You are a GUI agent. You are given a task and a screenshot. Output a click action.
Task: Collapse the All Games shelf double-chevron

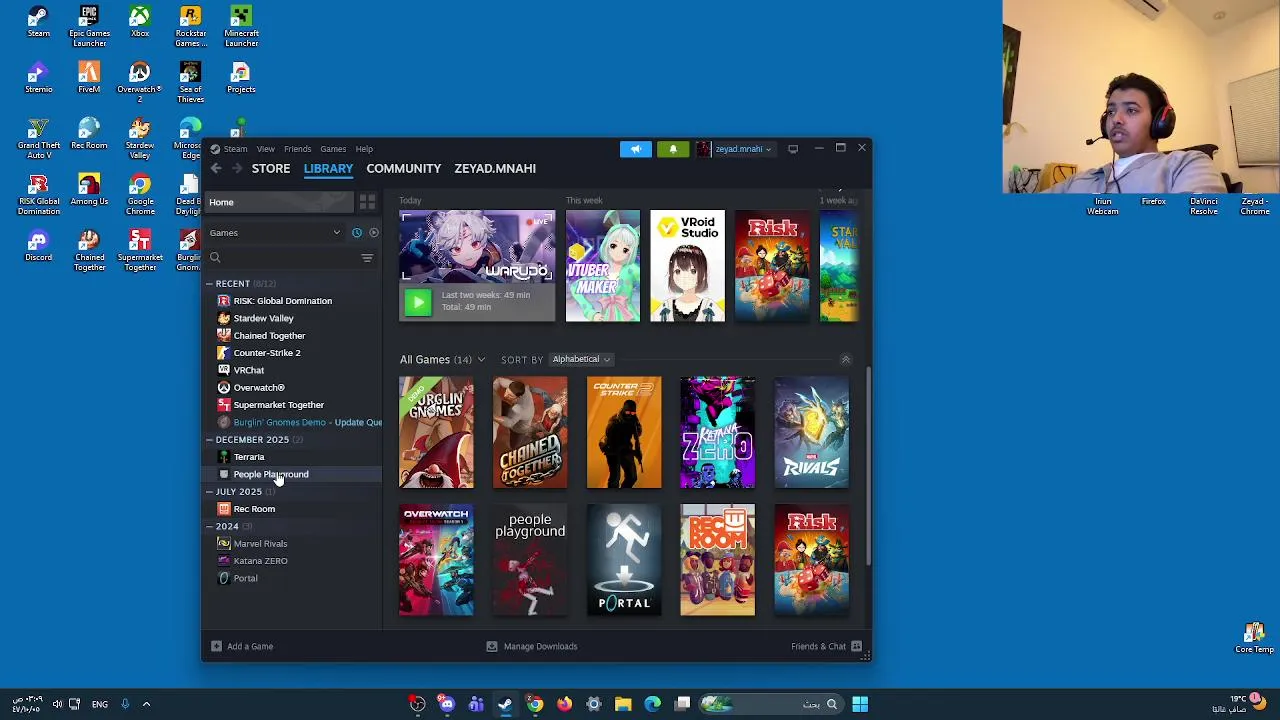[845, 359]
